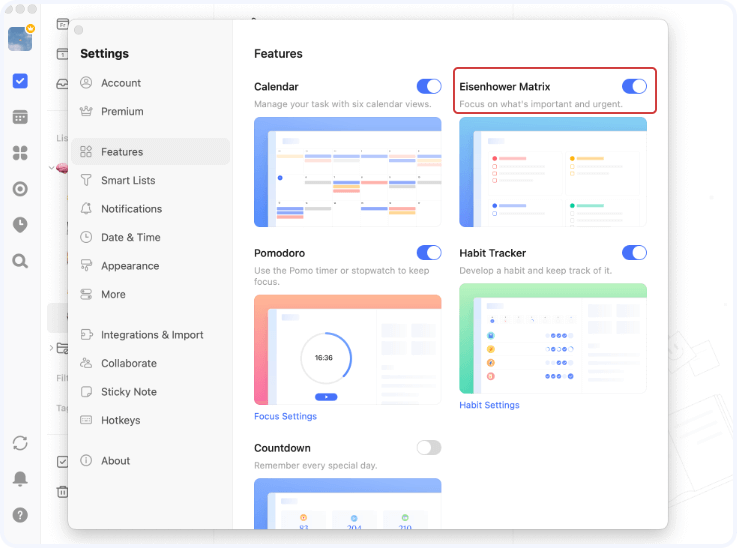Screen dimensions: 737x548
Task: Select the Features settings section
Action: click(x=150, y=151)
